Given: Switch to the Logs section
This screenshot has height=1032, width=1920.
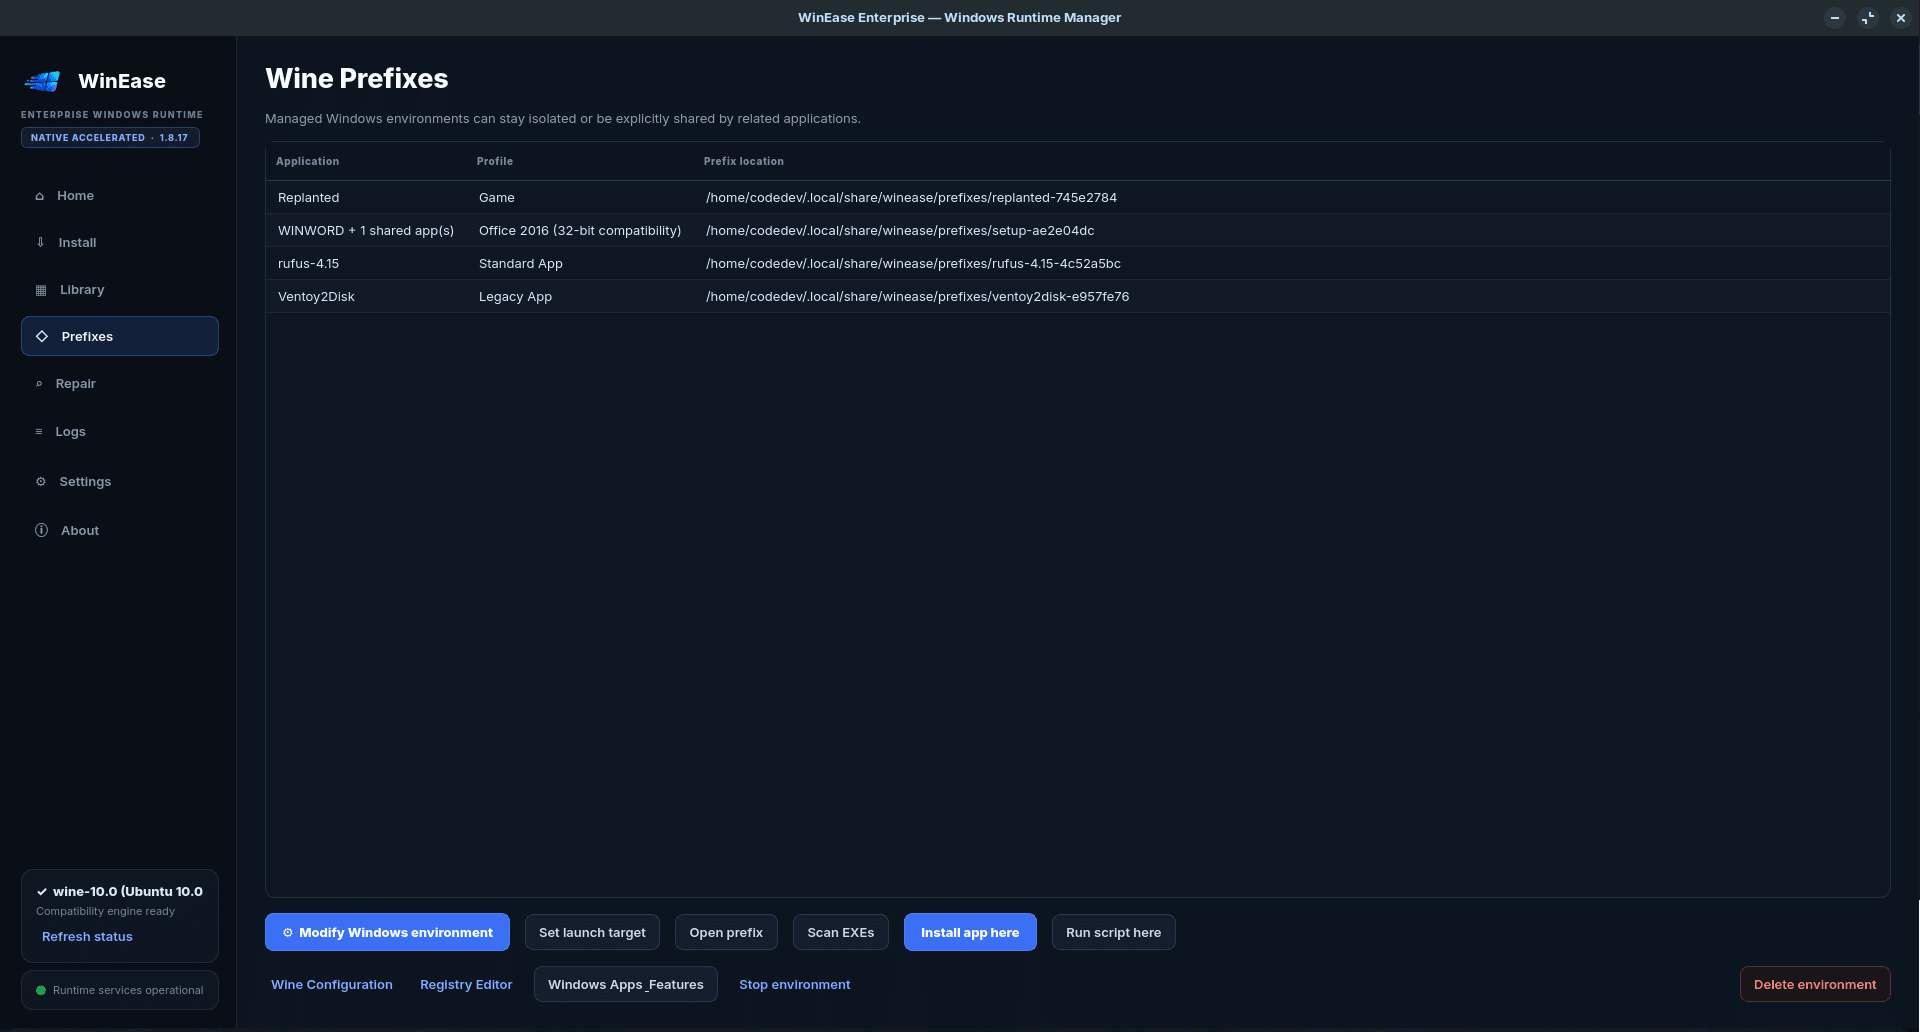Looking at the screenshot, I should 120,432.
